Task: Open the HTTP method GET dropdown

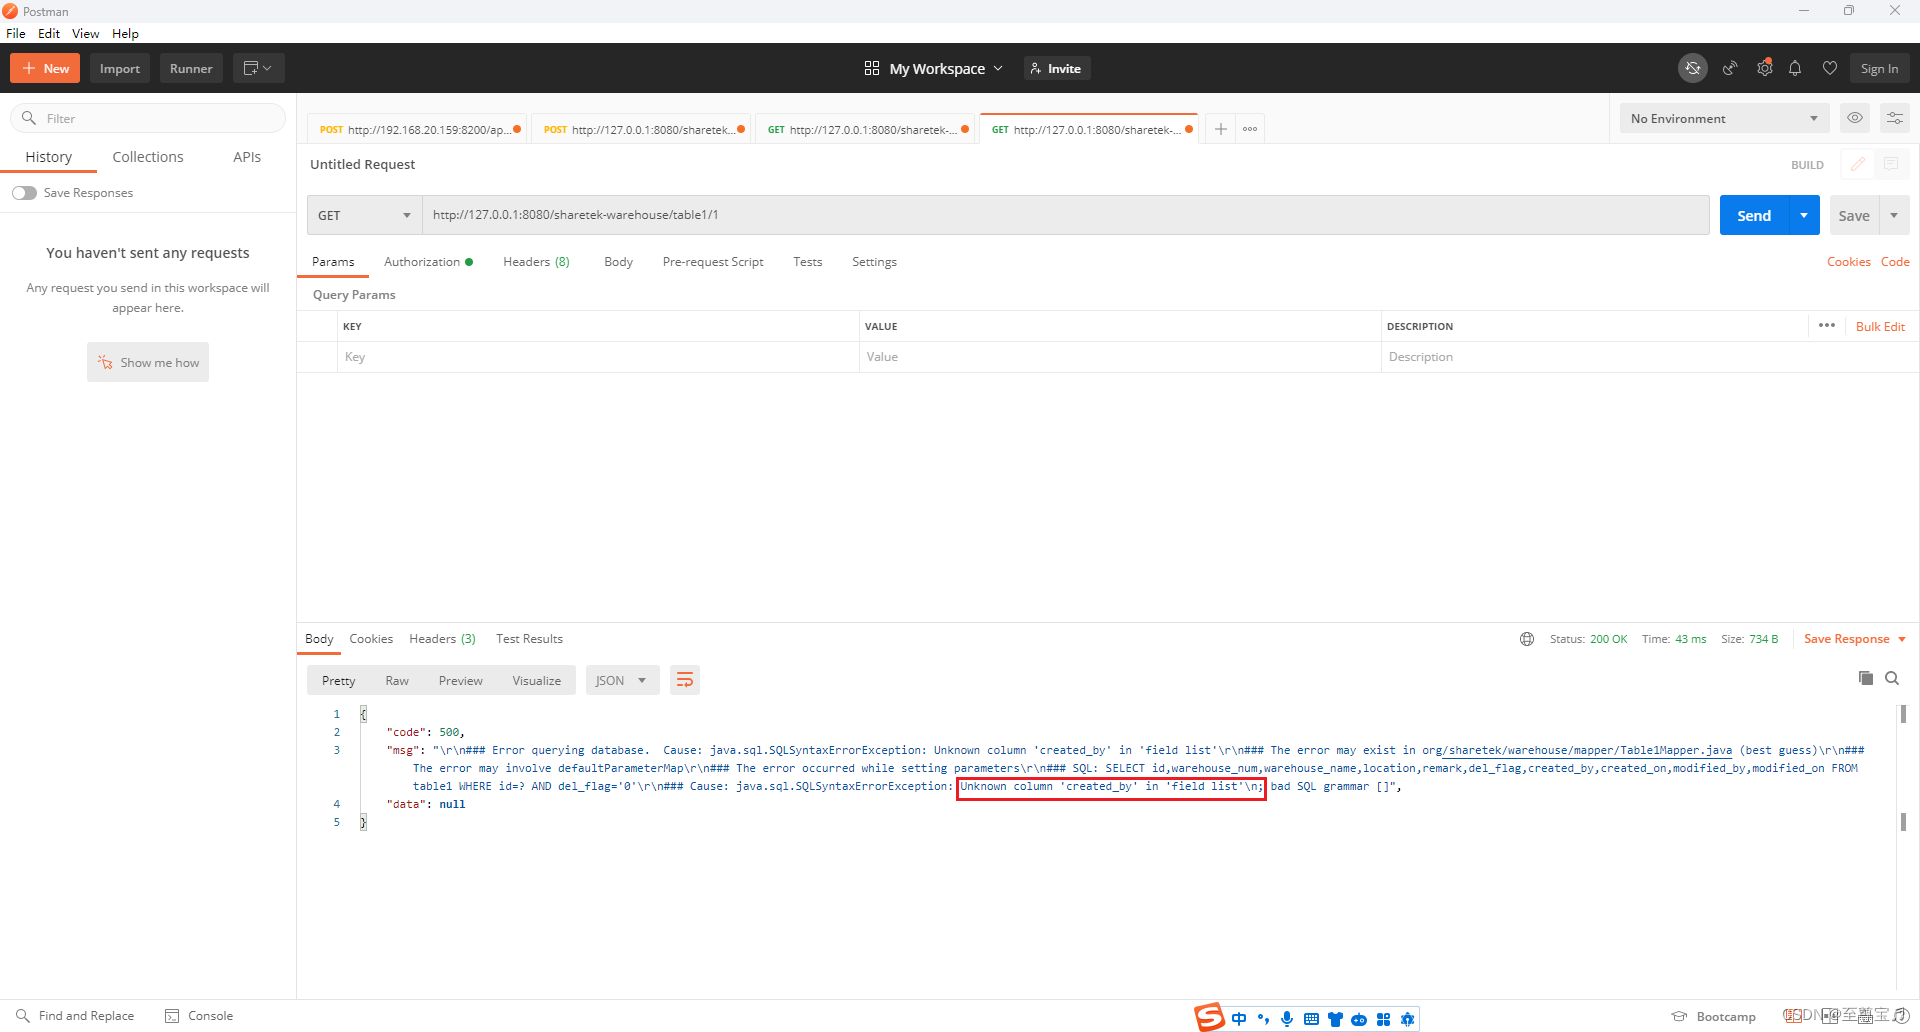Action: pos(364,215)
